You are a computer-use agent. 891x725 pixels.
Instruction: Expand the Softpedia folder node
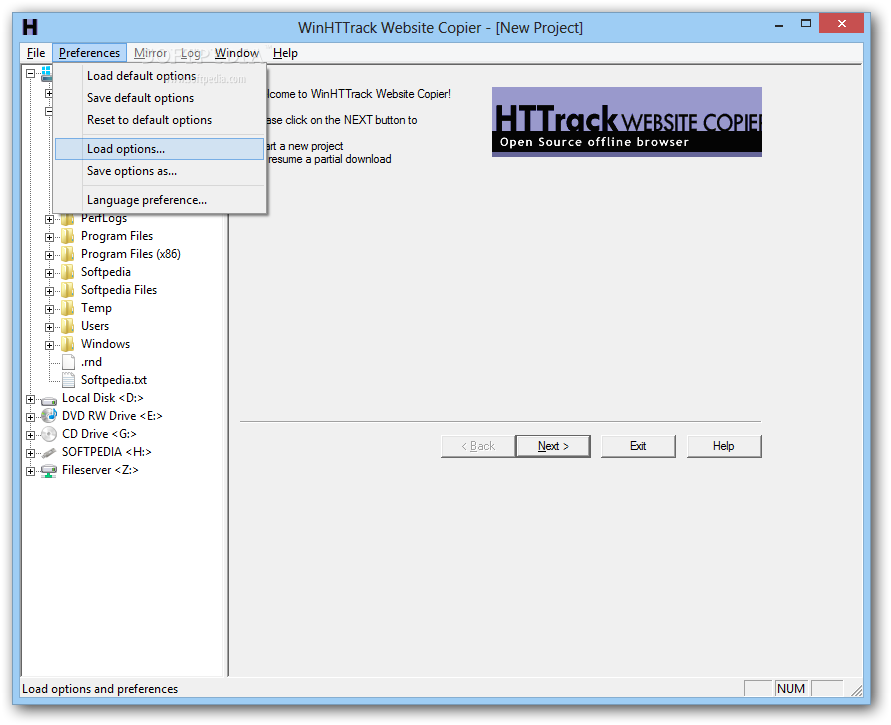(x=49, y=273)
